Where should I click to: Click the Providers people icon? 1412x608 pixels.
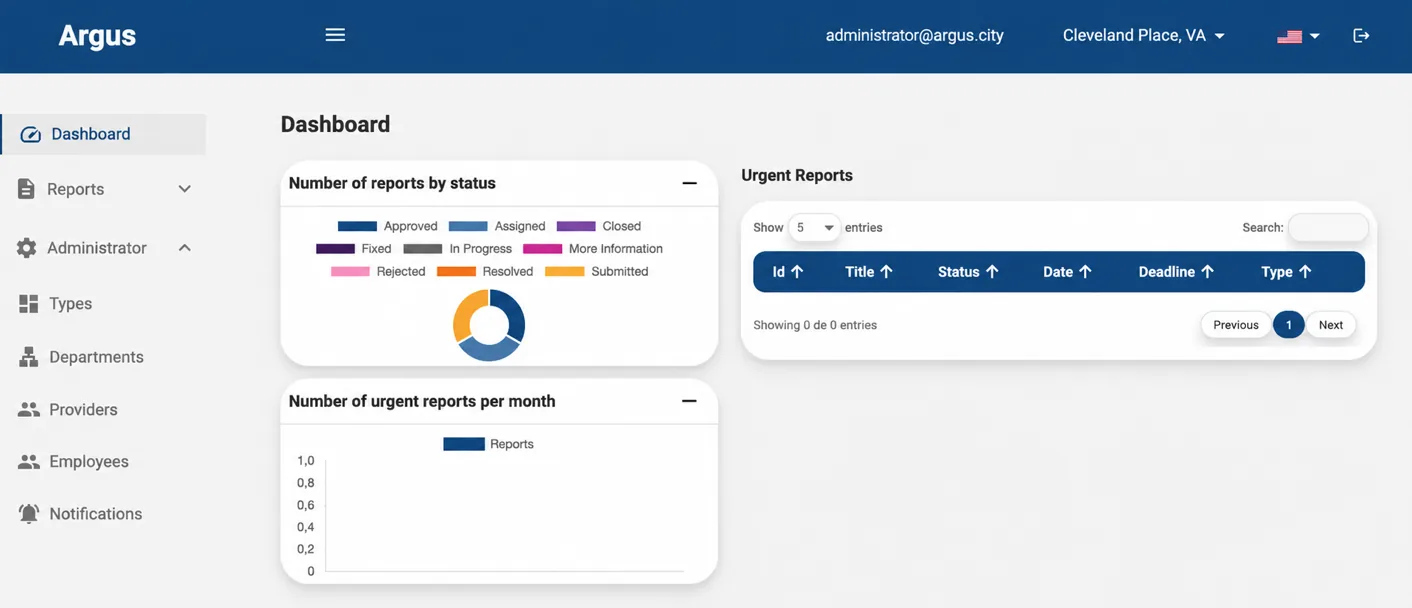29,410
